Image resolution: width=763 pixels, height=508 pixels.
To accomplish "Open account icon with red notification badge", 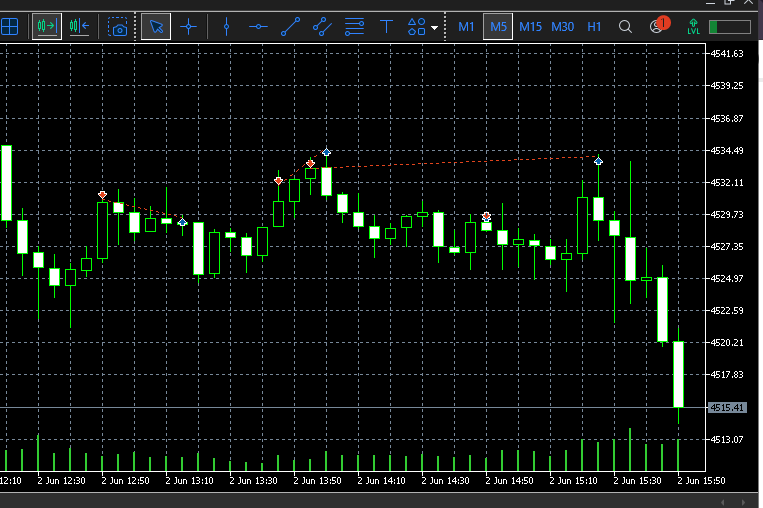I will pyautogui.click(x=659, y=25).
